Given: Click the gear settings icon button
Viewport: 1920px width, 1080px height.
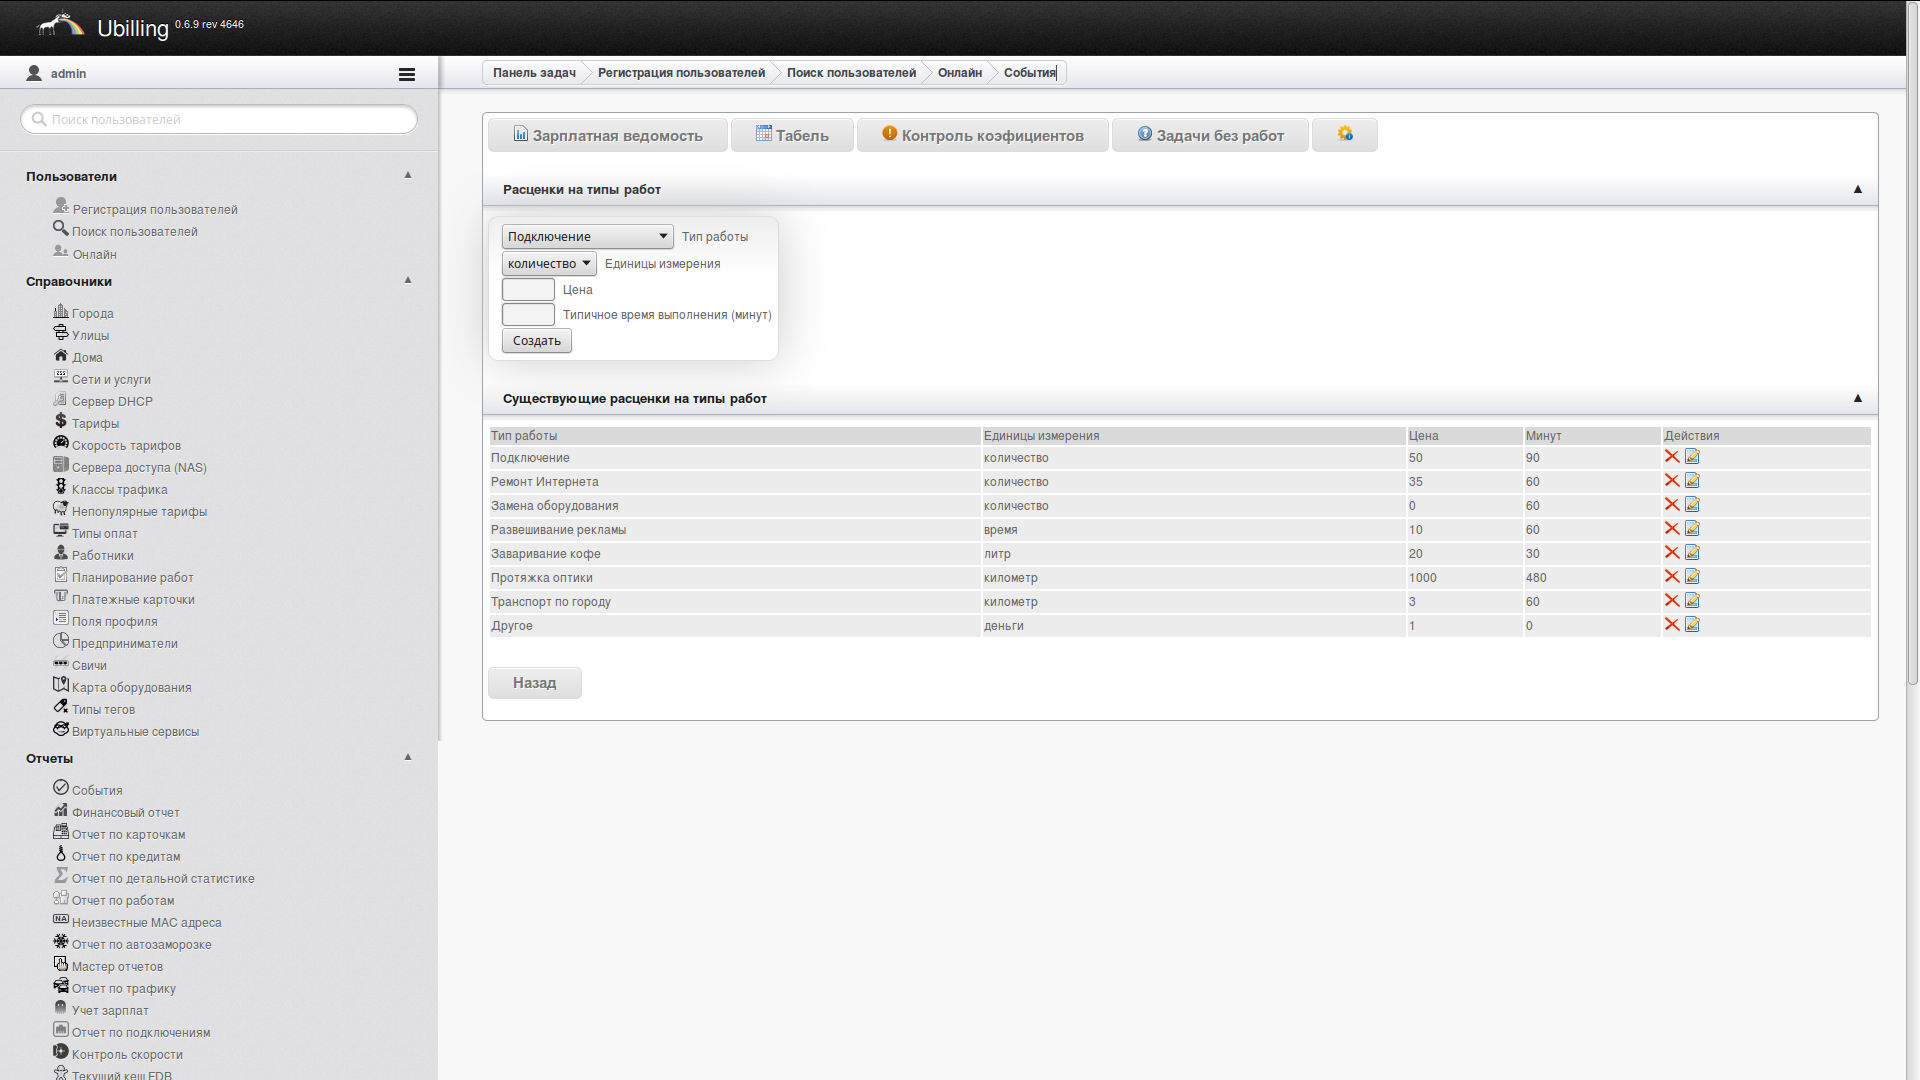Looking at the screenshot, I should [1344, 135].
